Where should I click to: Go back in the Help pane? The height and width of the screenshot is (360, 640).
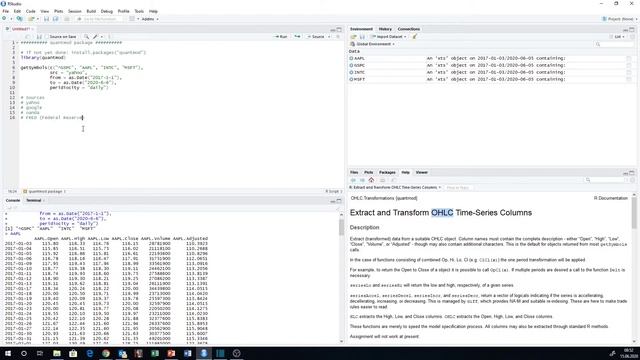353,180
